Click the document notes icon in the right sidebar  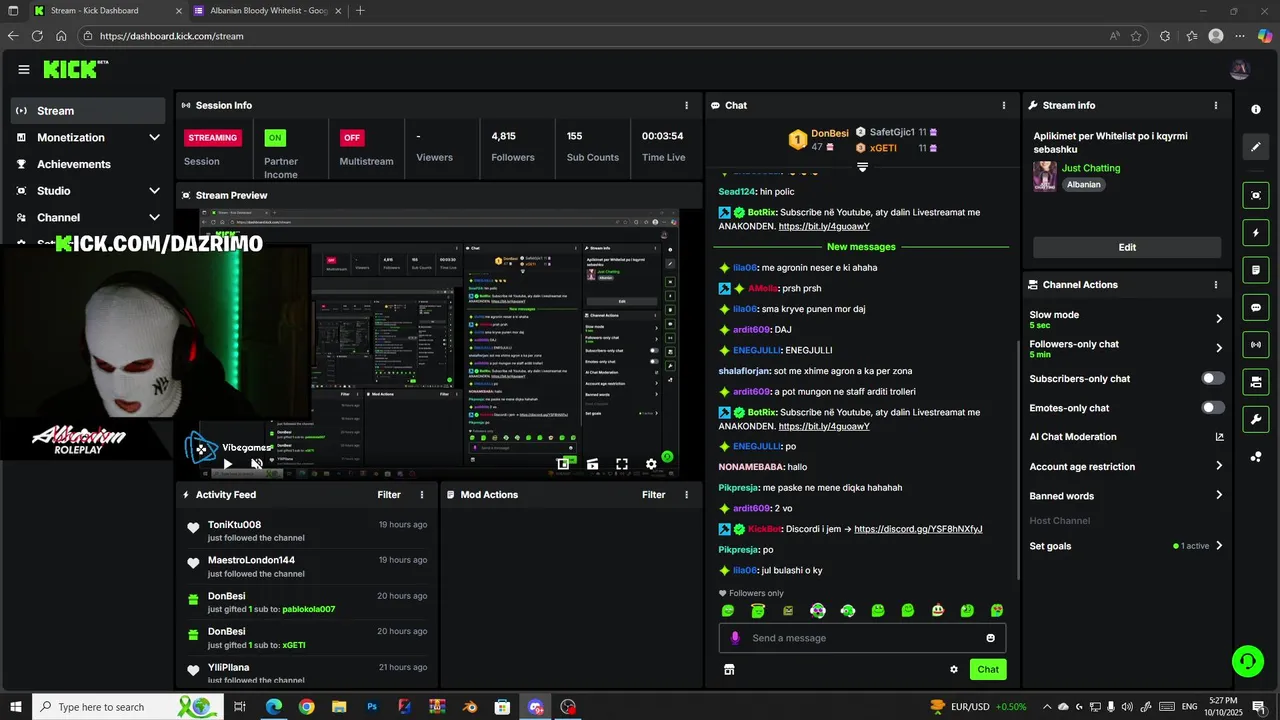1256,270
